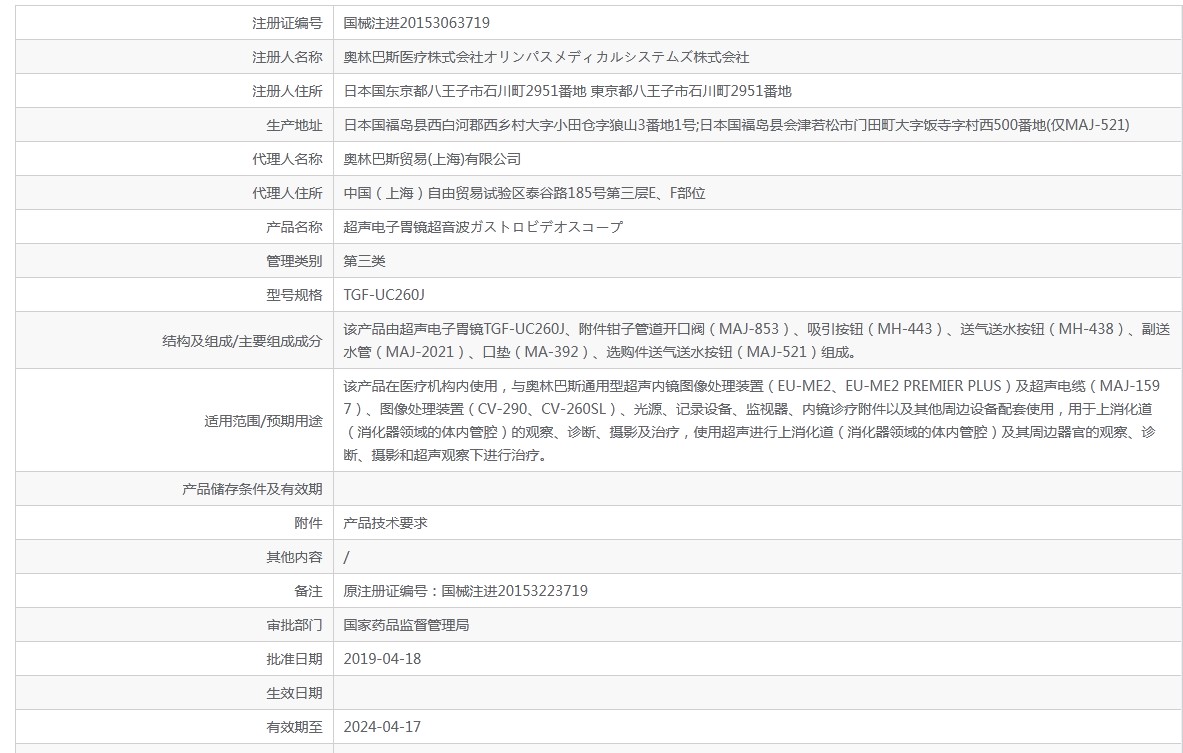Click the 代理人名称 label
The image size is (1183, 753).
287,159
